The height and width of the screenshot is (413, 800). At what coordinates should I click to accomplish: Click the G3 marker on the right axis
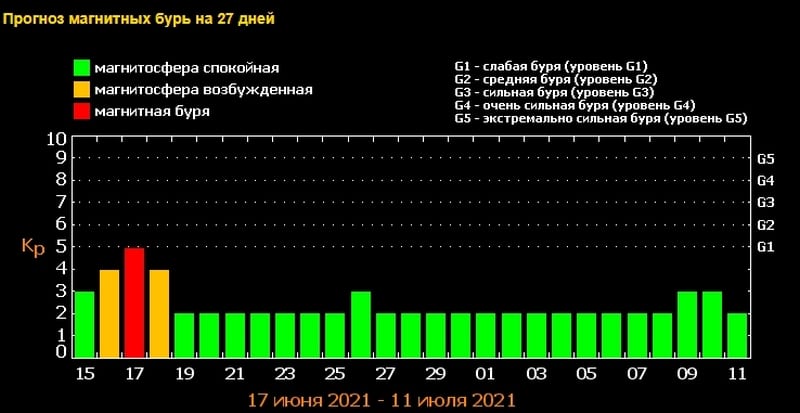[x=766, y=203]
